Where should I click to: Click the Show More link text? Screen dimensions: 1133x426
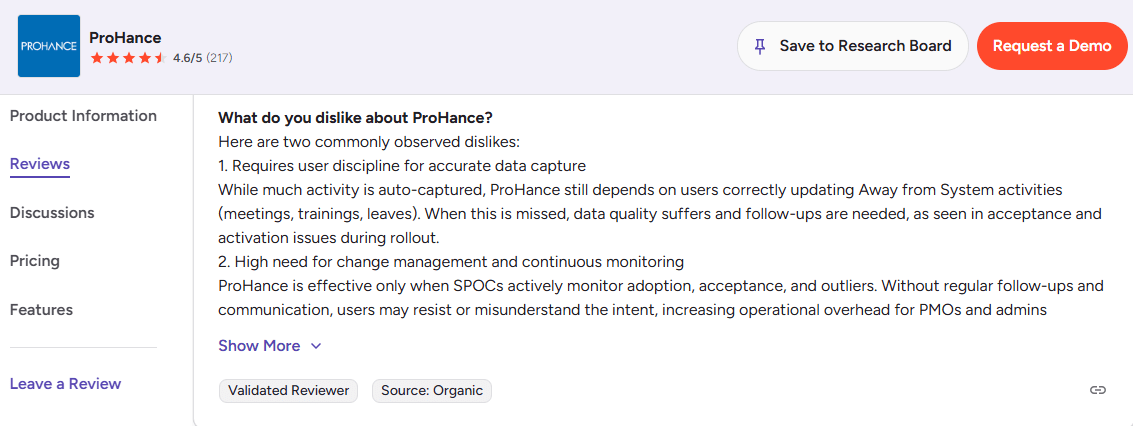click(259, 346)
